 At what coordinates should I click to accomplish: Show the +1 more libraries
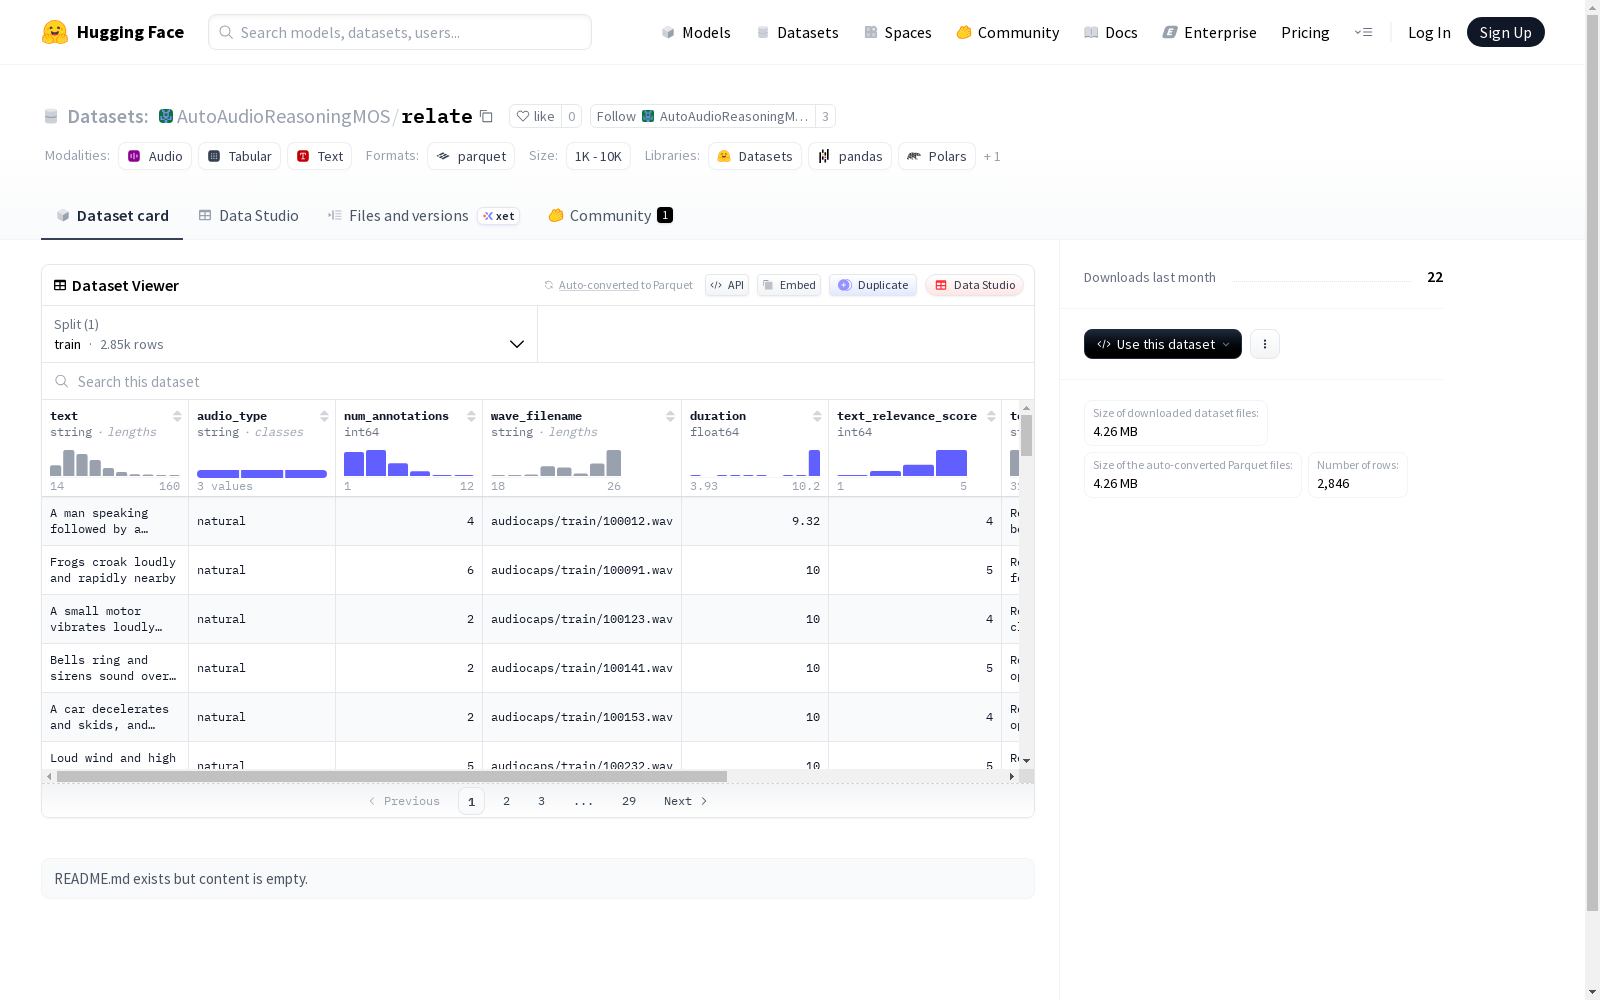tap(992, 156)
